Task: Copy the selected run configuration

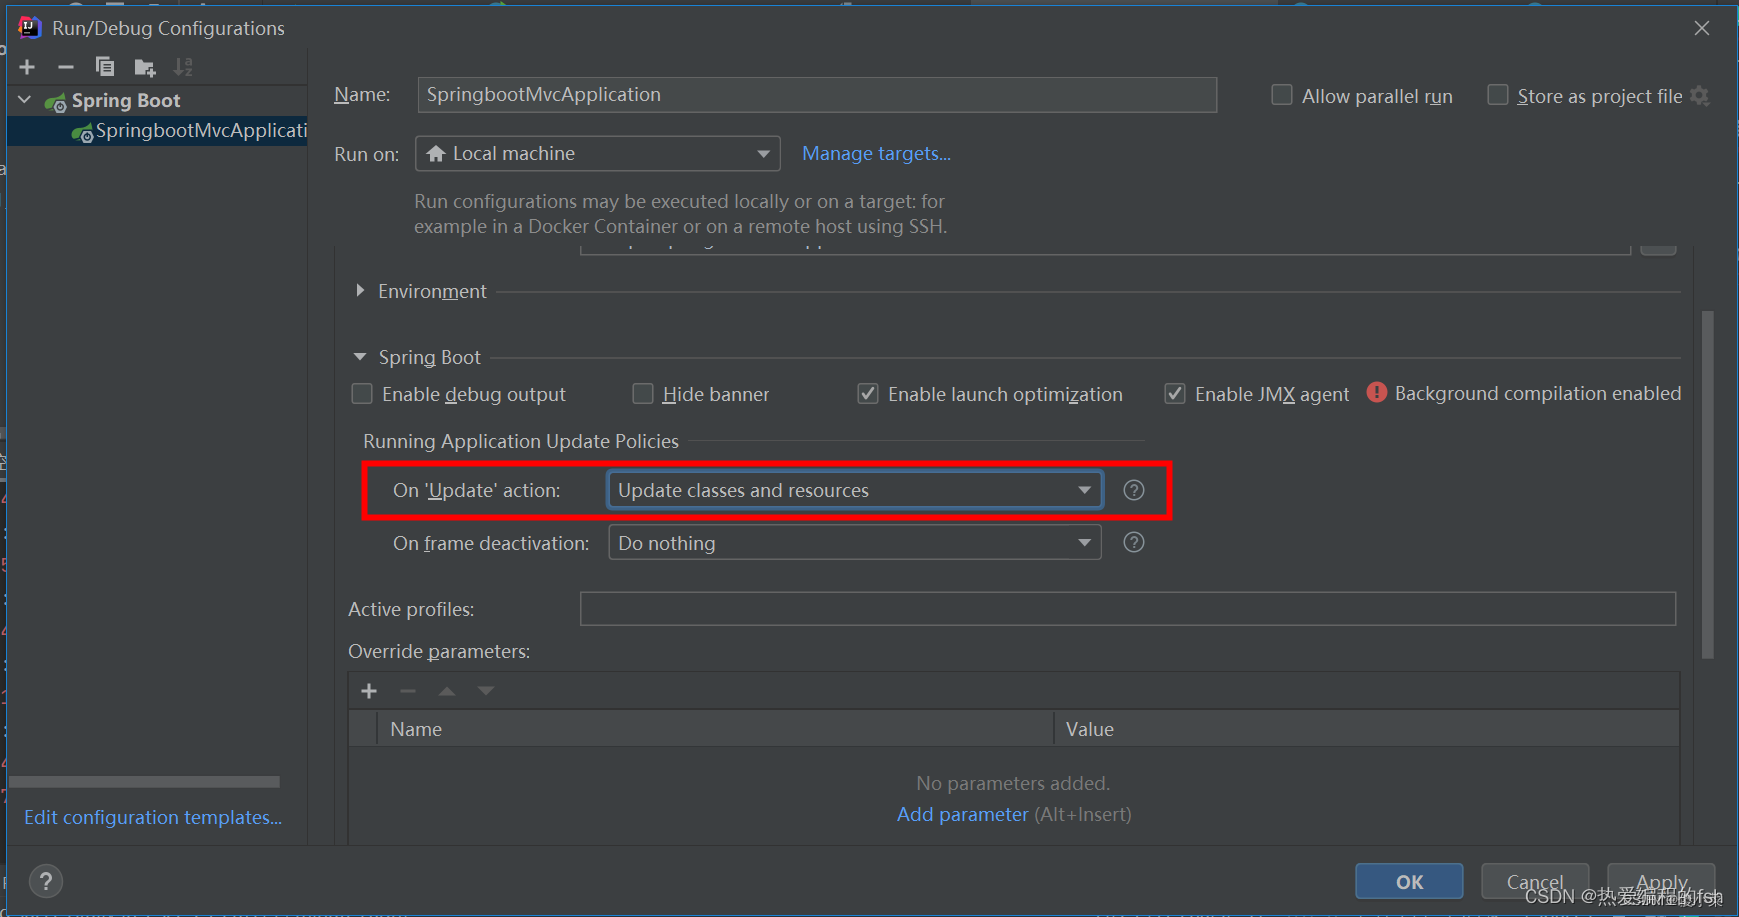Action: click(x=105, y=67)
